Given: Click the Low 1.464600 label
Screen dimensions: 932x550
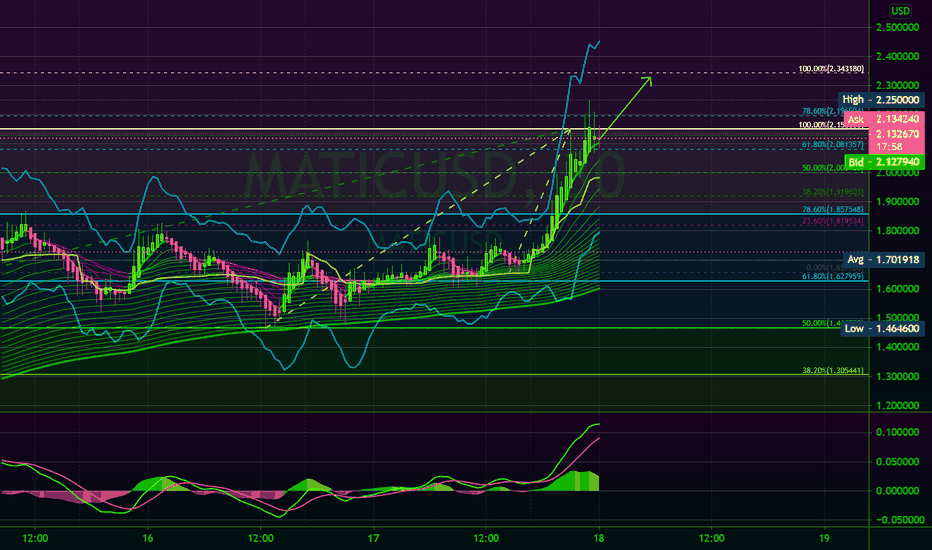Looking at the screenshot, I should pyautogui.click(x=882, y=328).
